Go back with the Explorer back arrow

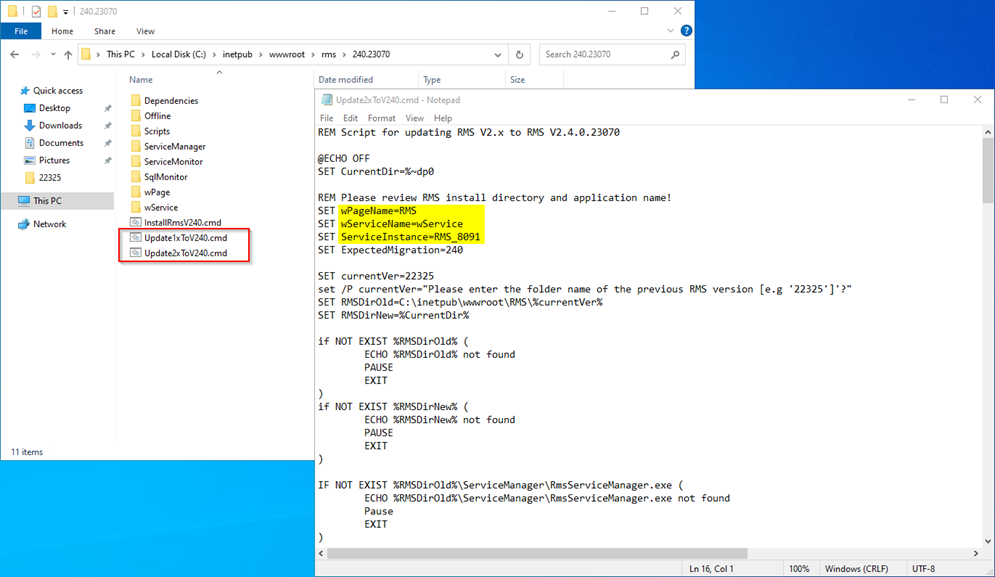tap(15, 55)
